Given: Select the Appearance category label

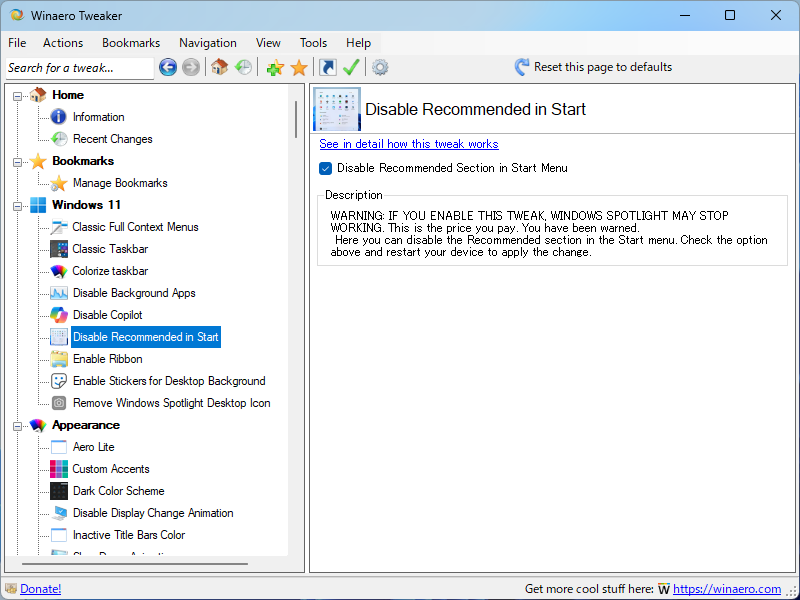Looking at the screenshot, I should (x=86, y=425).
